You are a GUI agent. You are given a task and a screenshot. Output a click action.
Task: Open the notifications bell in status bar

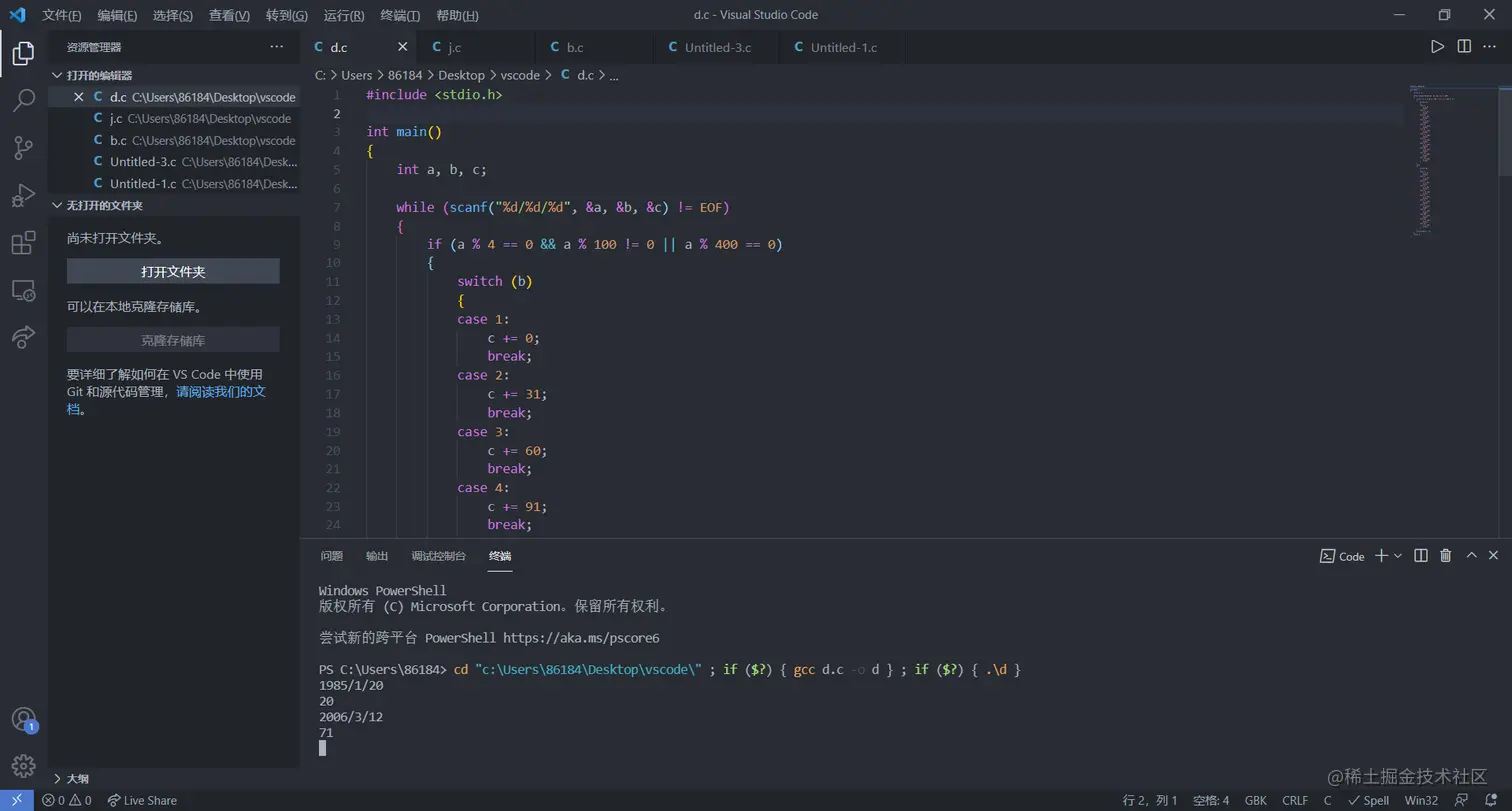pyautogui.click(x=1490, y=800)
